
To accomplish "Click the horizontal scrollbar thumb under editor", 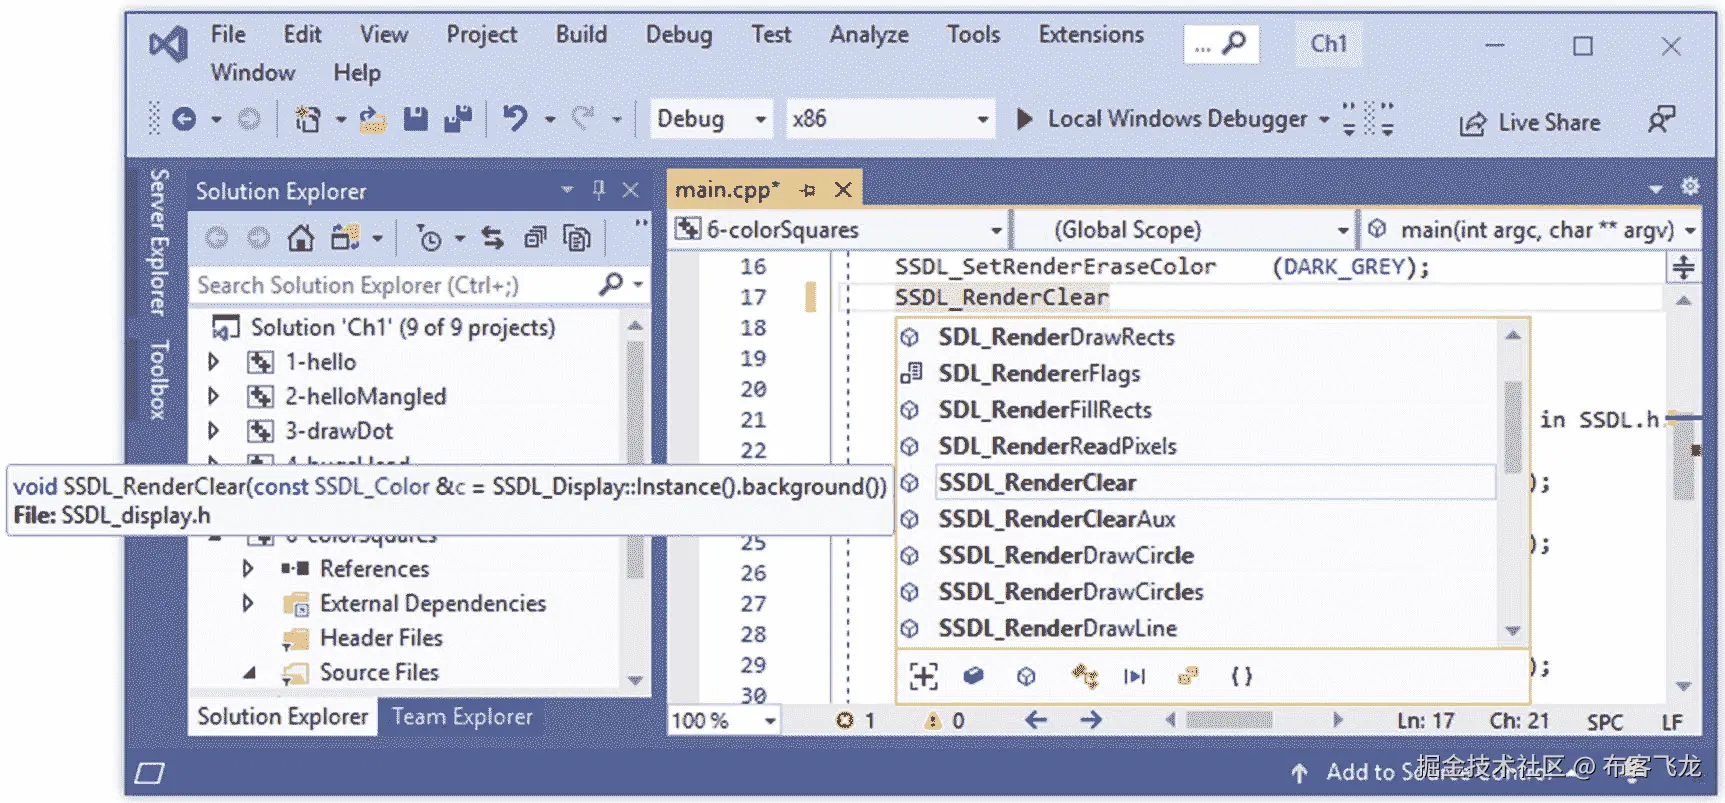I will [1229, 720].
